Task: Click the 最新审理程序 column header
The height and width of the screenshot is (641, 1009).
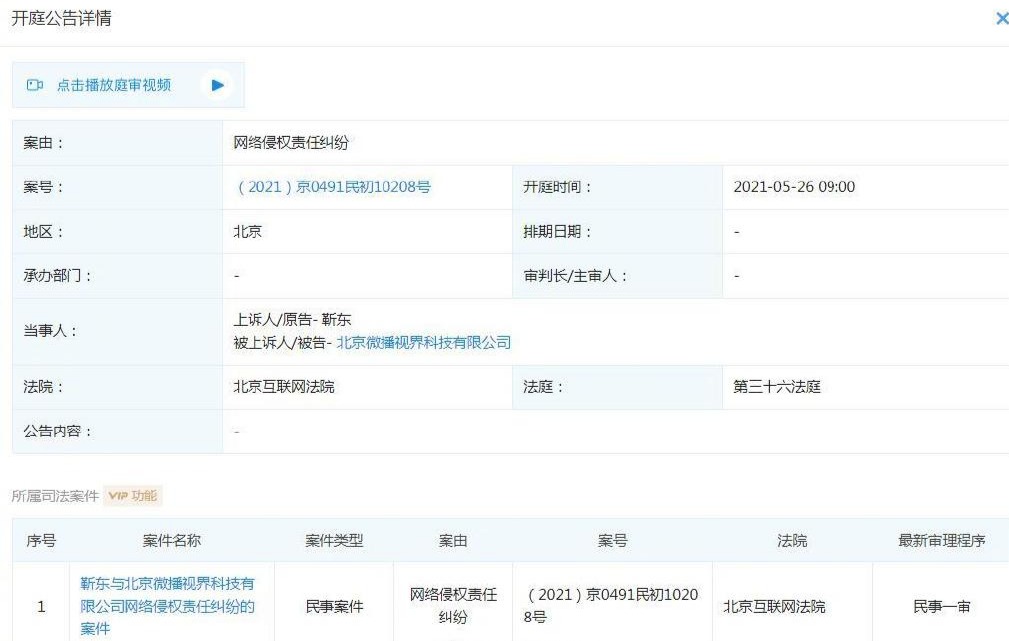Action: click(x=942, y=540)
